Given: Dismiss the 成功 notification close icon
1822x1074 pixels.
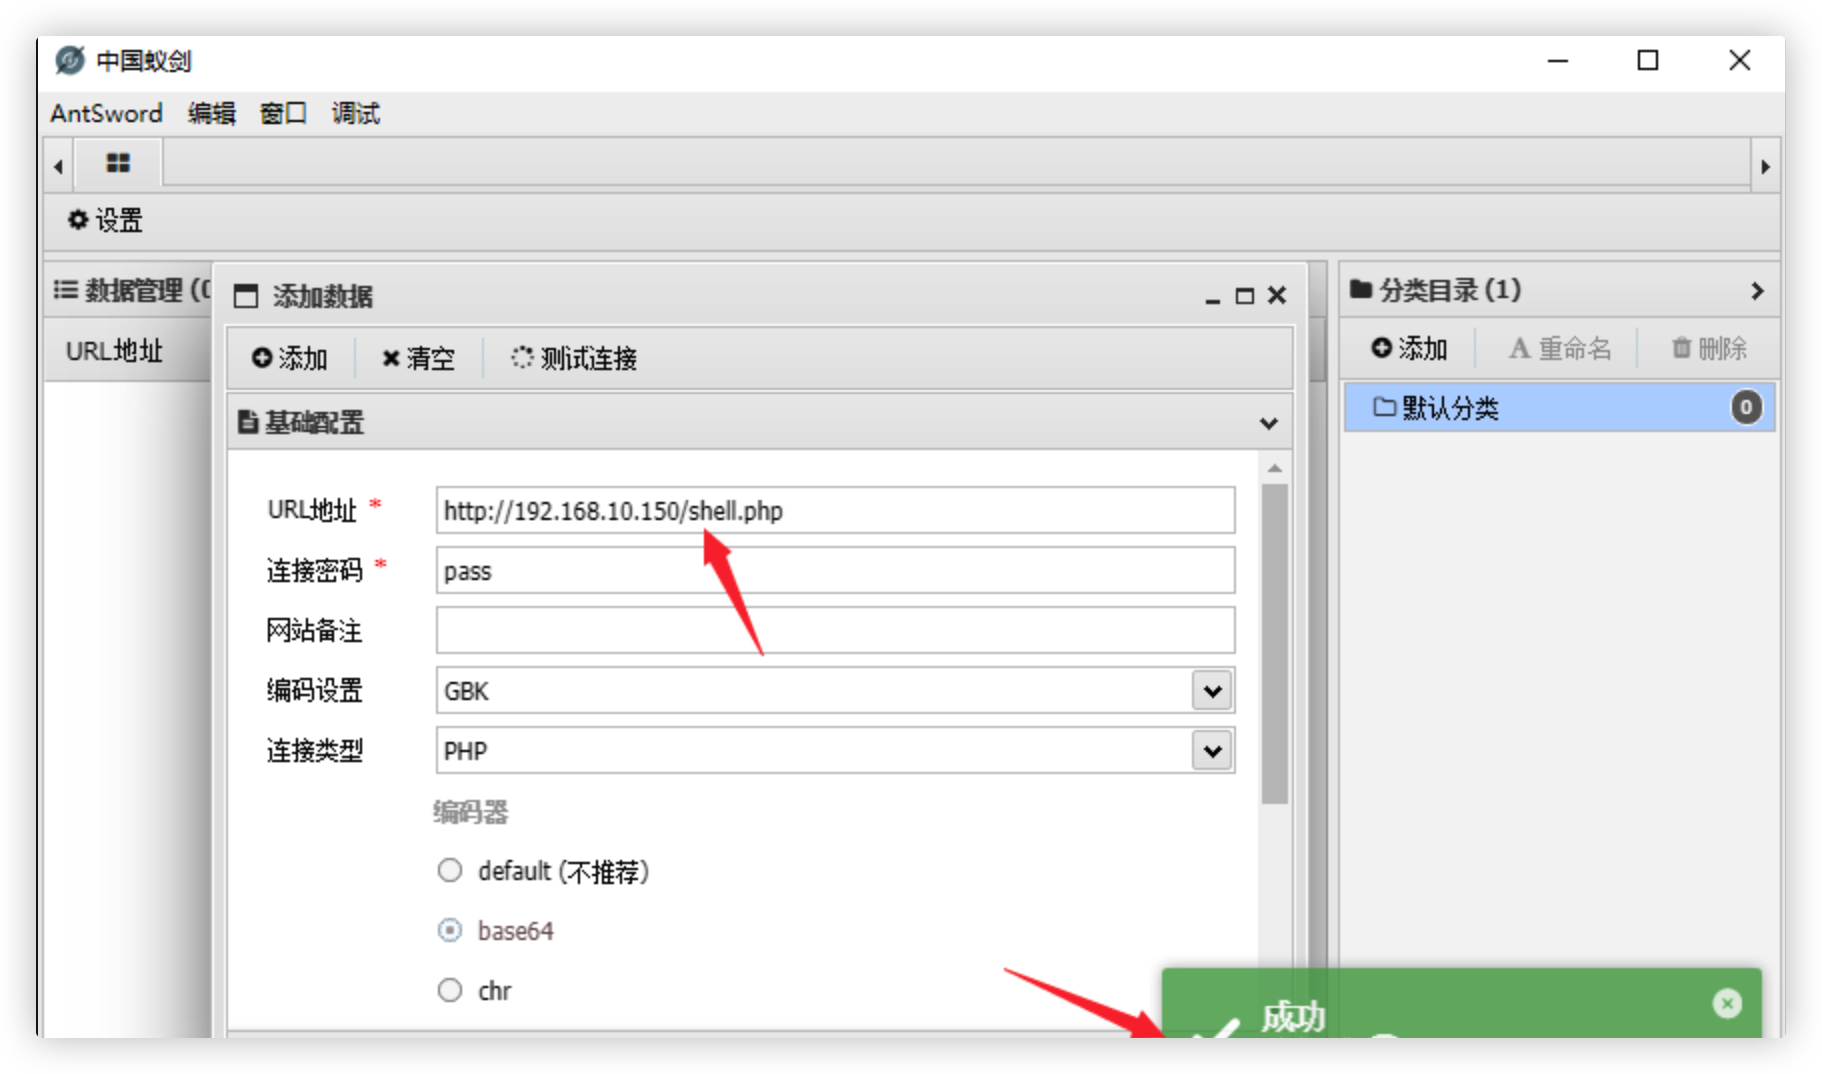Looking at the screenshot, I should (1727, 1003).
